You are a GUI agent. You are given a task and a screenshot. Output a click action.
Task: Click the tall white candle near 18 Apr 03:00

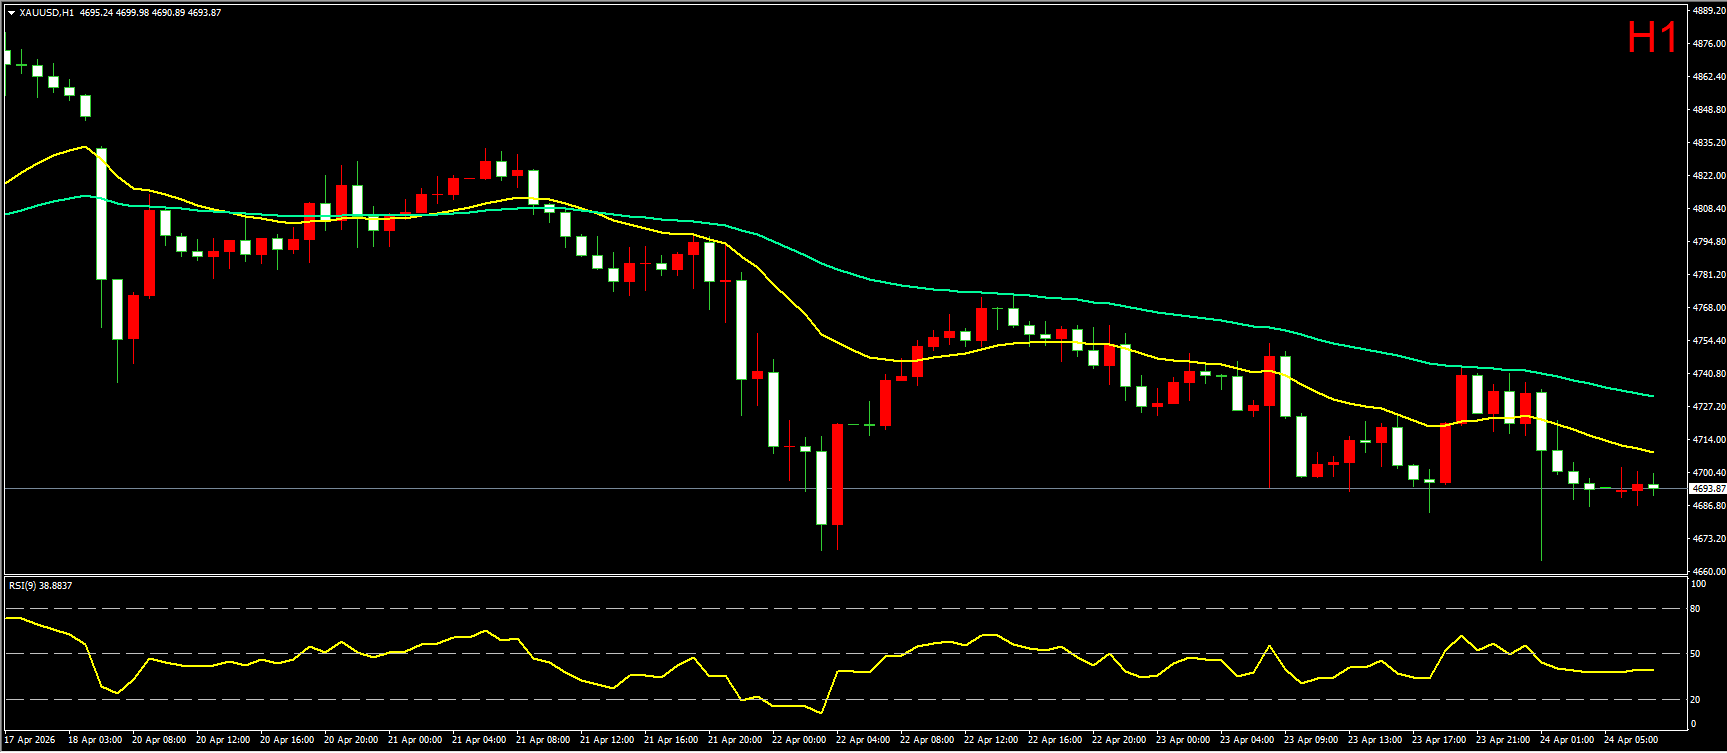tap(101, 214)
